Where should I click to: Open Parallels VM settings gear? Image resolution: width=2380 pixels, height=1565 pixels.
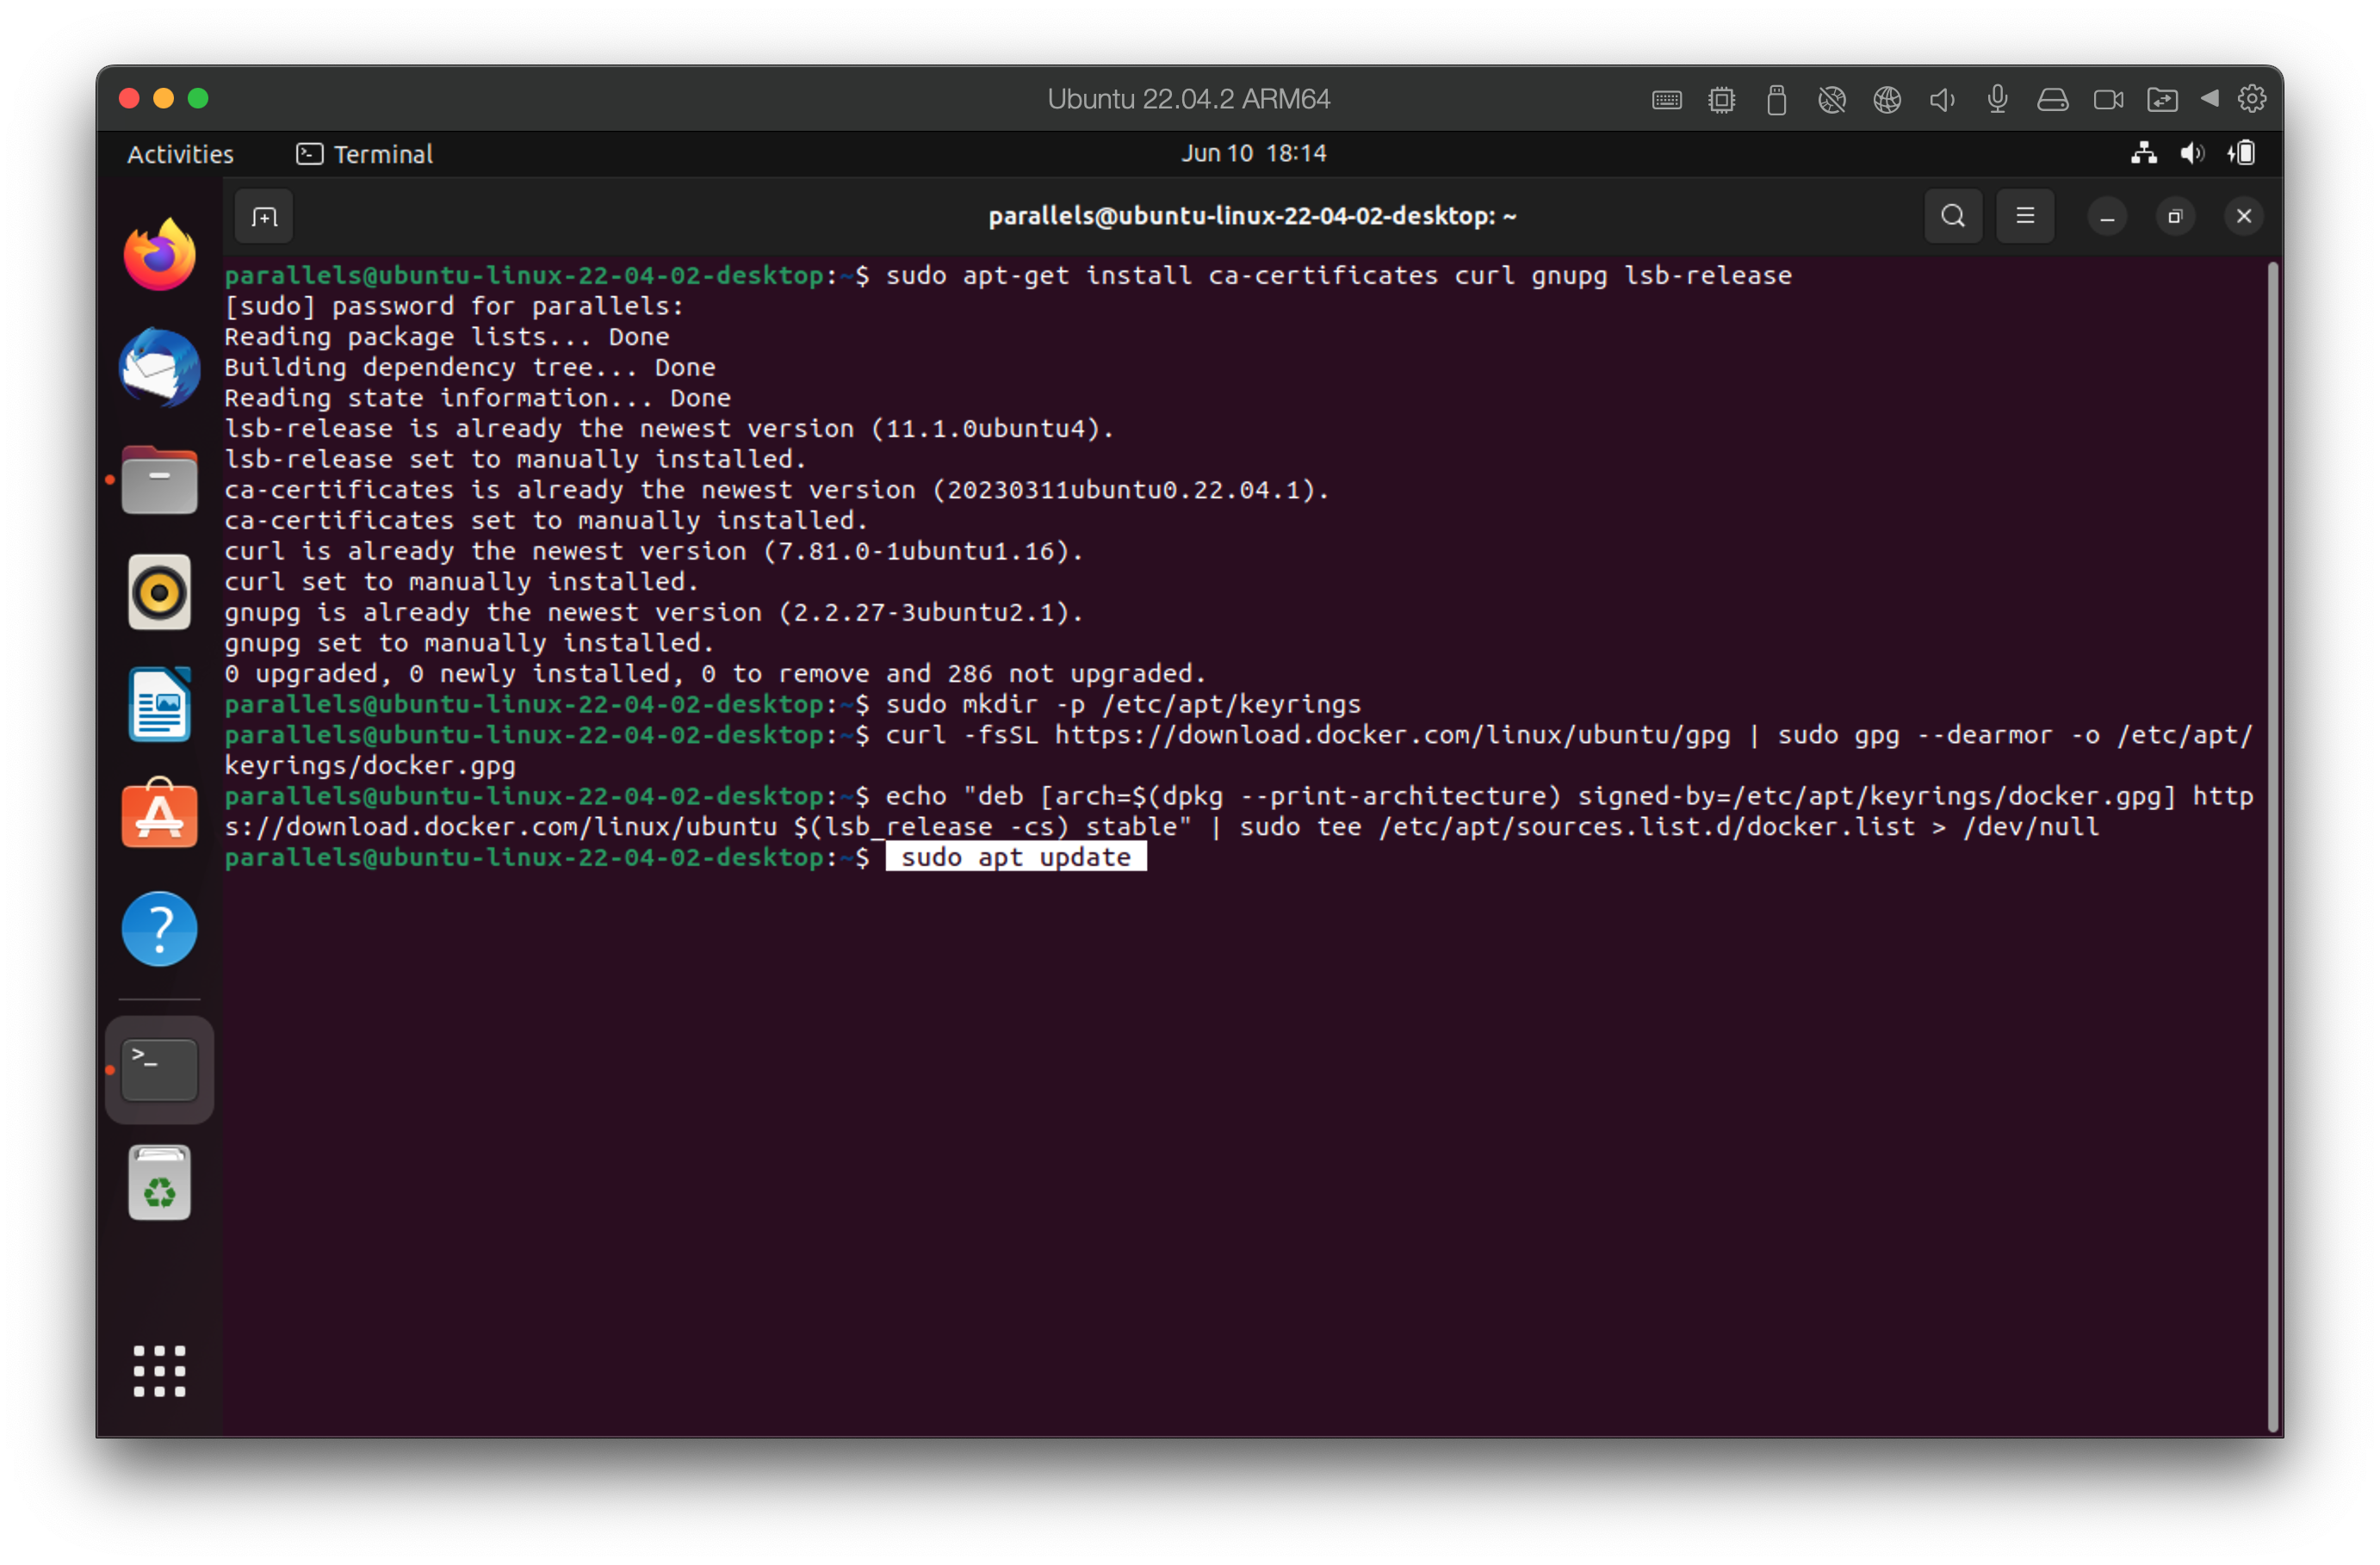[x=2251, y=98]
